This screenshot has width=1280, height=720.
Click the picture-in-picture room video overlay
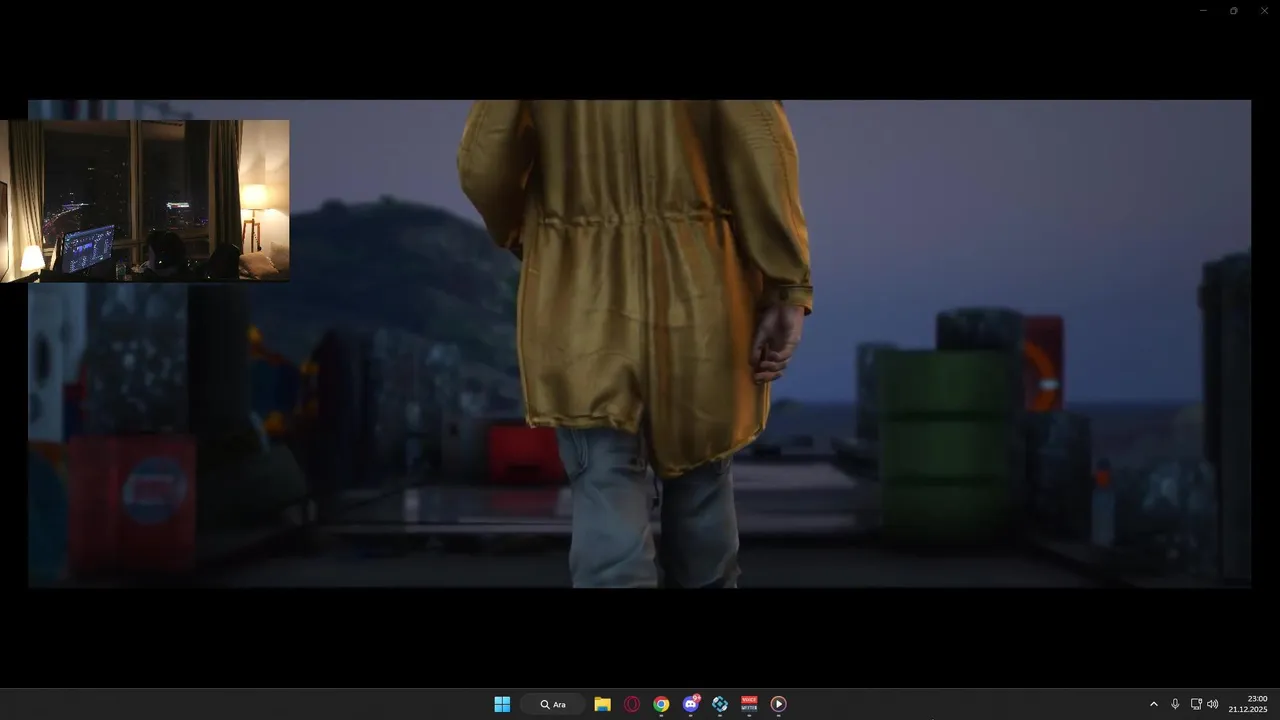tap(145, 201)
